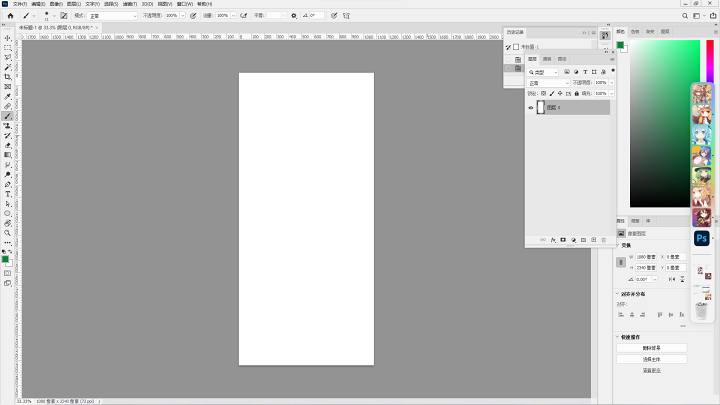Screen dimensions: 720x405
Task: Create new group folder icon
Action: (583, 240)
